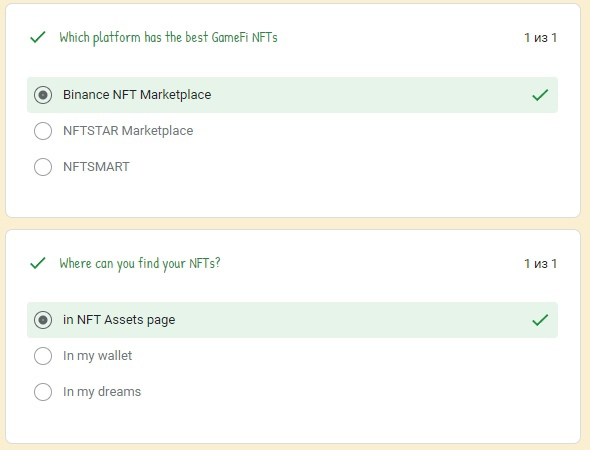
Task: Click the 'in NFT Assets page' answer label
Action: click(119, 320)
